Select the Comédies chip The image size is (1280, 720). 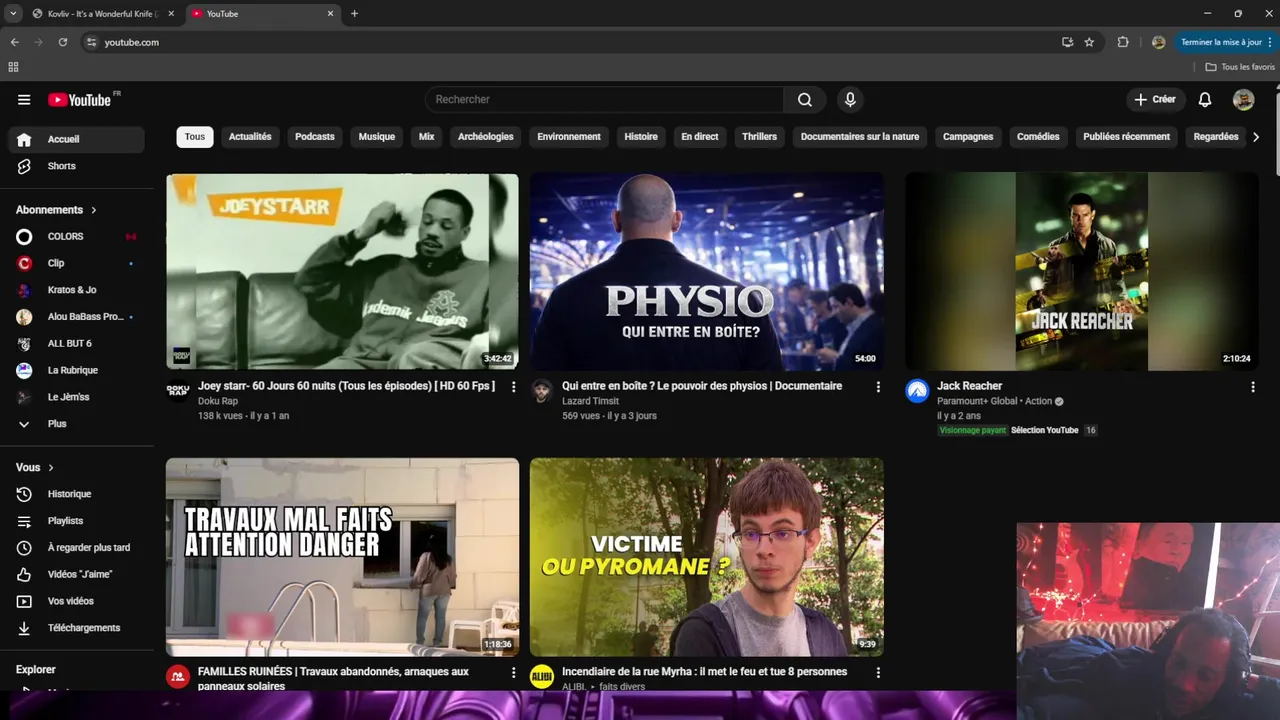1038,137
